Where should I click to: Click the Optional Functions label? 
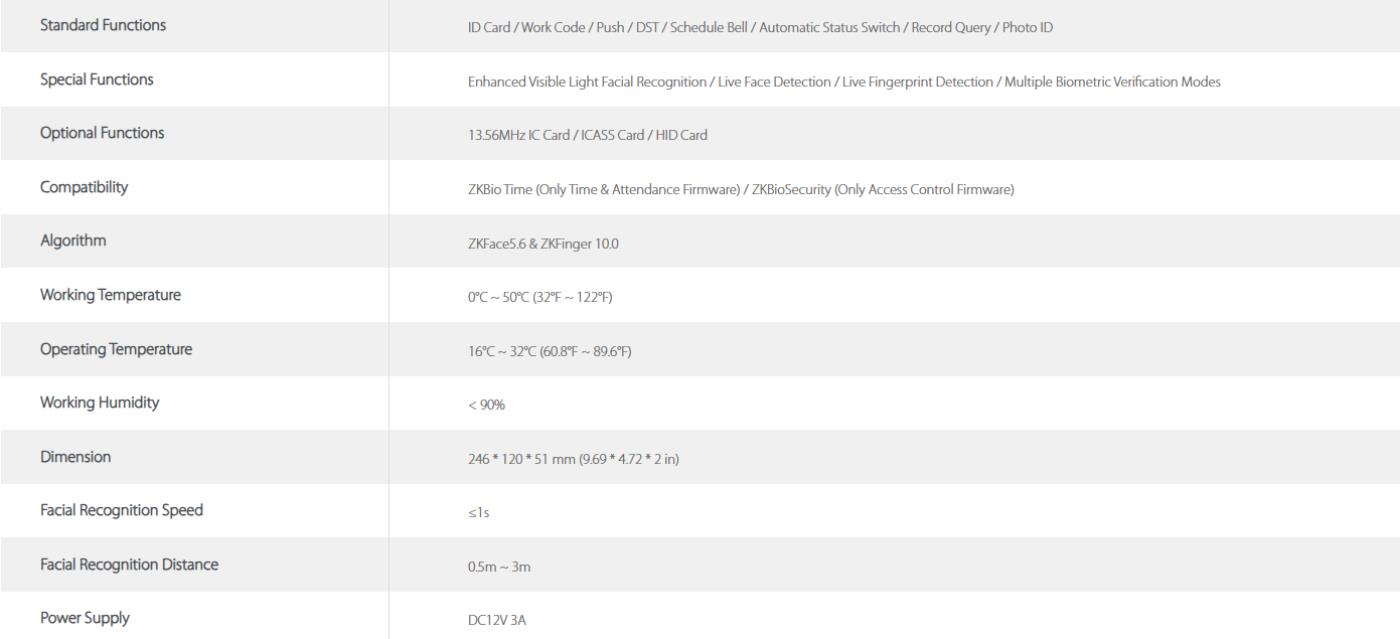coord(102,134)
